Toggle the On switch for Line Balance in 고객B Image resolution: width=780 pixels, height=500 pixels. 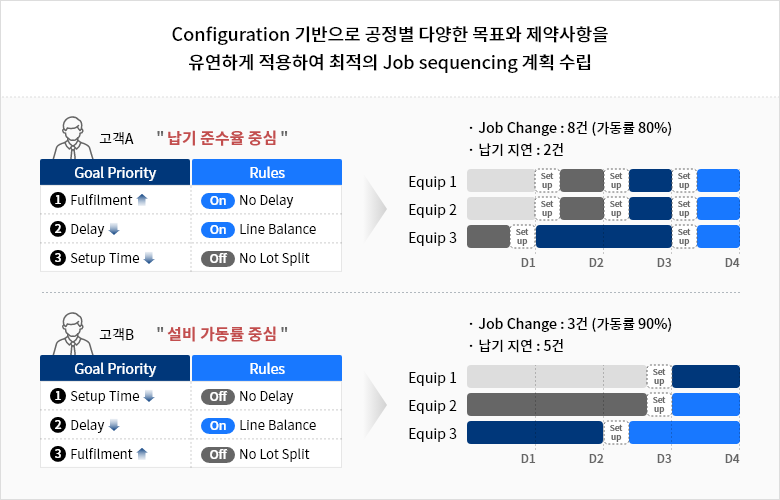[218, 426]
